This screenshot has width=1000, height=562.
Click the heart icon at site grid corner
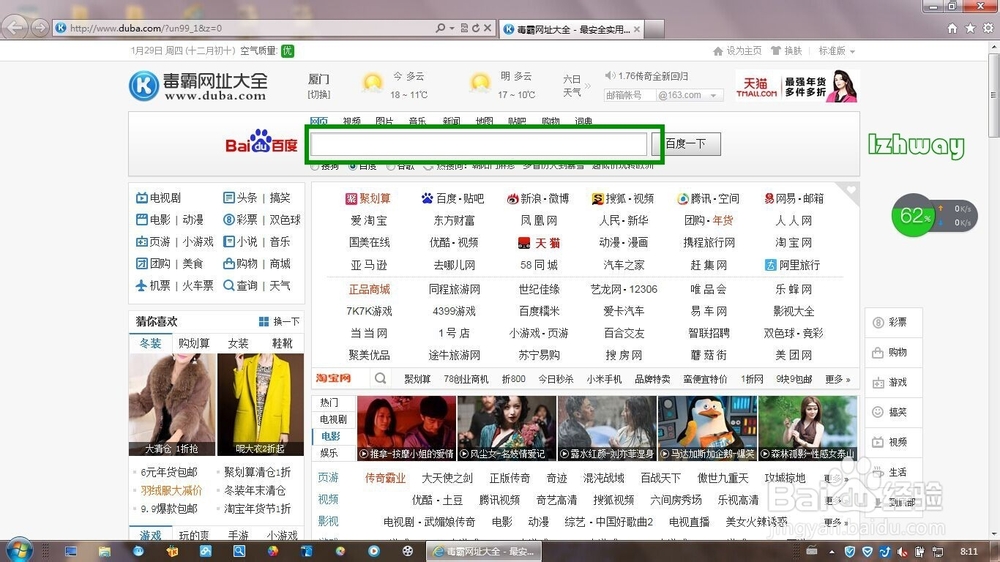point(851,189)
